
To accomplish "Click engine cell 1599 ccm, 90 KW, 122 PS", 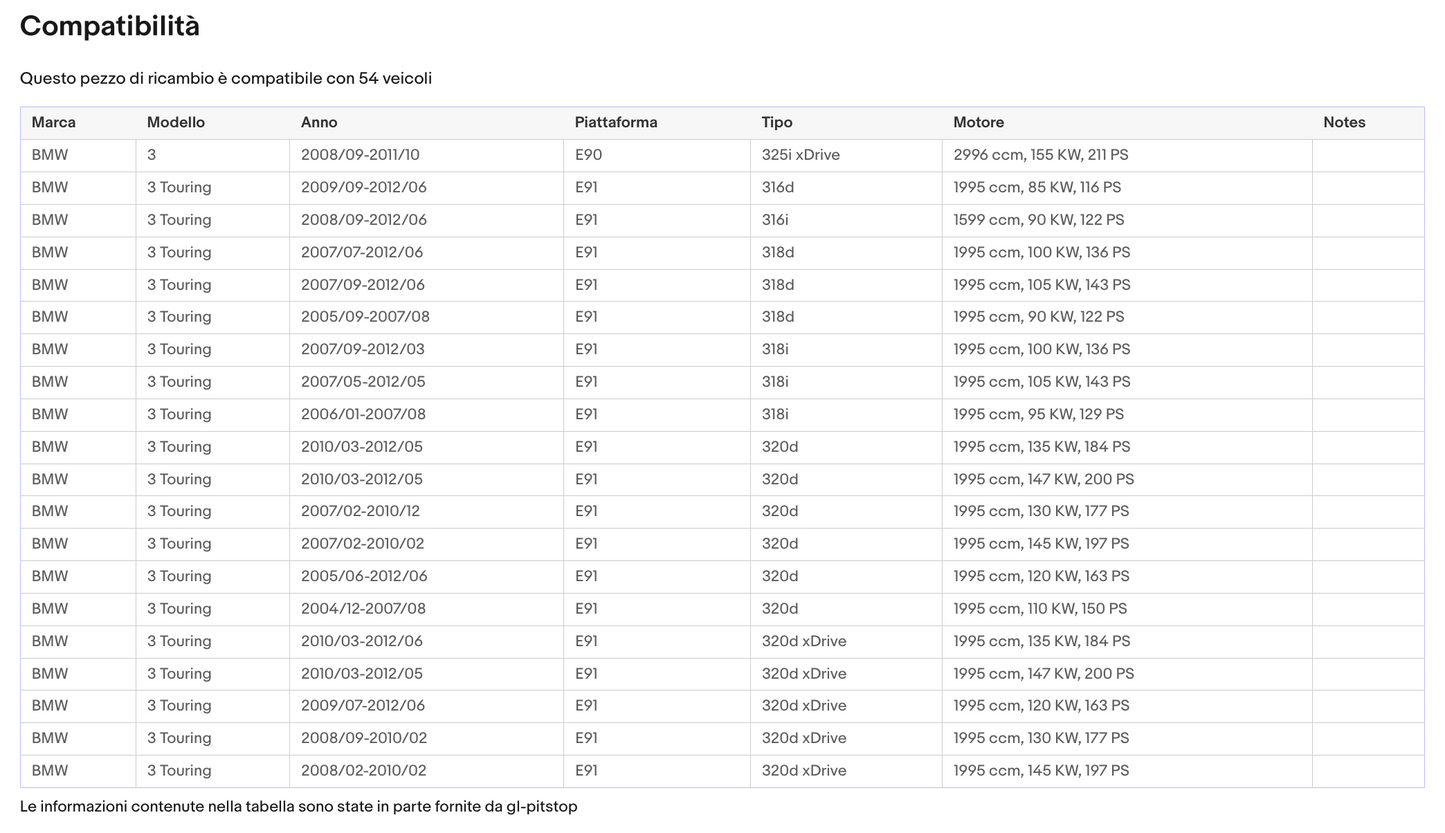I will click(1127, 220).
